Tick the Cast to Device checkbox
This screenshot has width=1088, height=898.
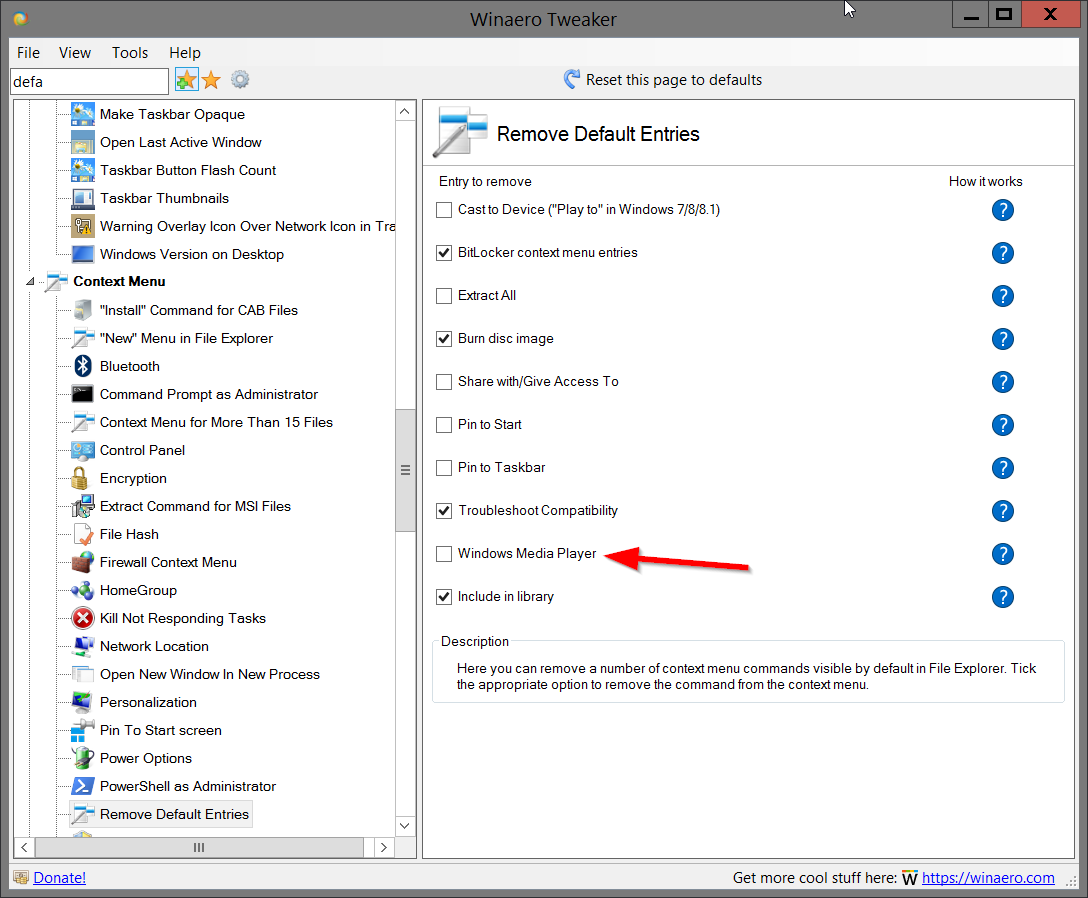444,210
